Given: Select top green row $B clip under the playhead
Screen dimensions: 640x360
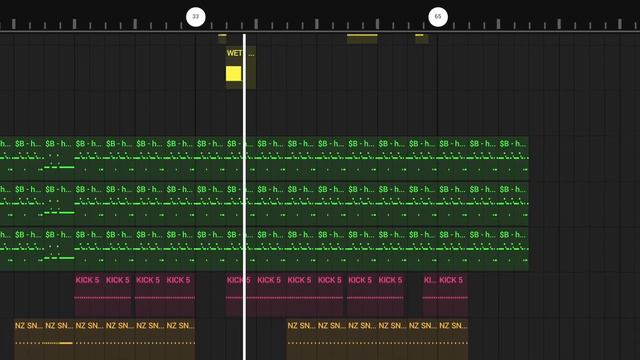Looking at the screenshot, I should pyautogui.click(x=241, y=158).
